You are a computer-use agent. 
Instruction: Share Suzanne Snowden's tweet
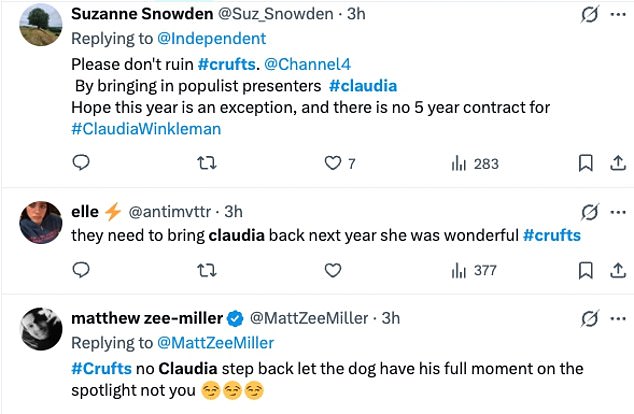618,163
